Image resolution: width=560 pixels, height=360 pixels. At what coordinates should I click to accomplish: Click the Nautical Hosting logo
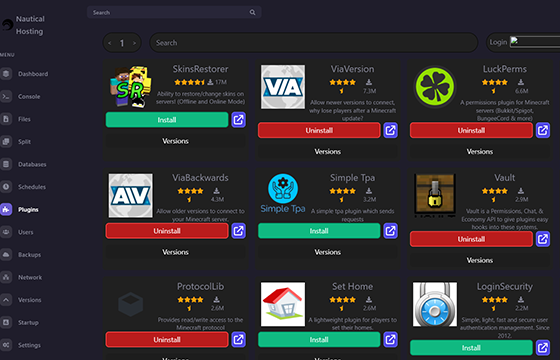click(7, 25)
